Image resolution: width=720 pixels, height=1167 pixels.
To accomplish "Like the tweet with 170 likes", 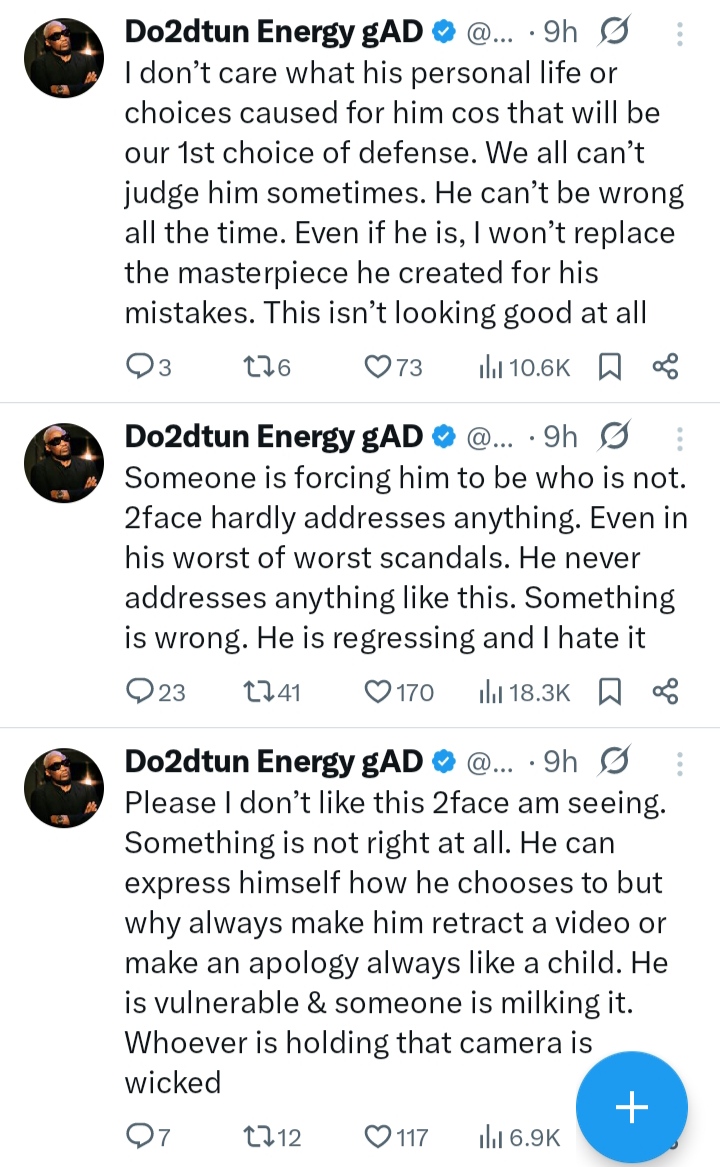I will point(377,691).
